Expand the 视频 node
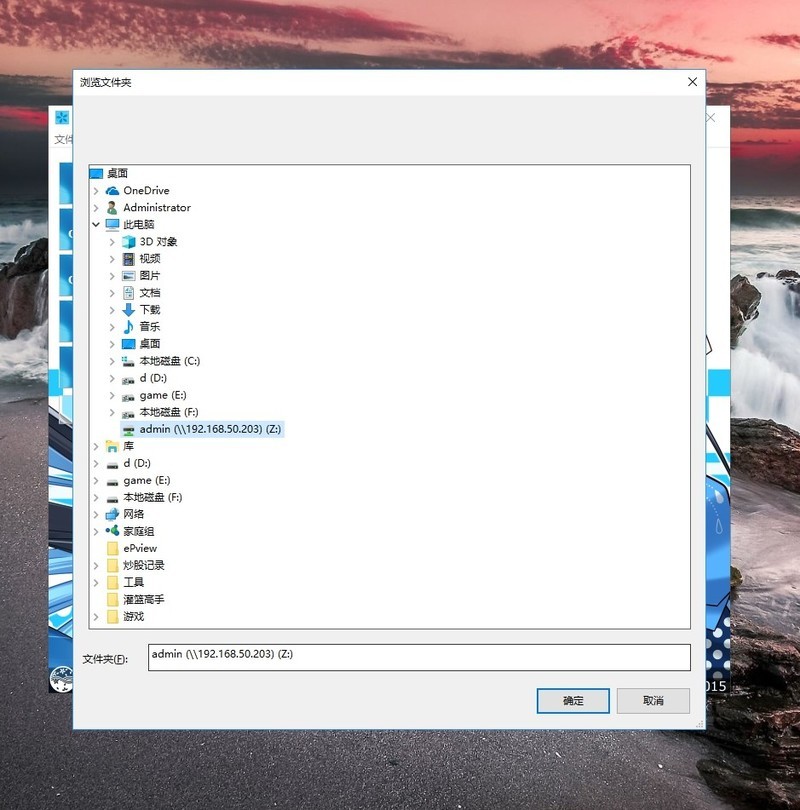This screenshot has height=810, width=800. (x=112, y=259)
